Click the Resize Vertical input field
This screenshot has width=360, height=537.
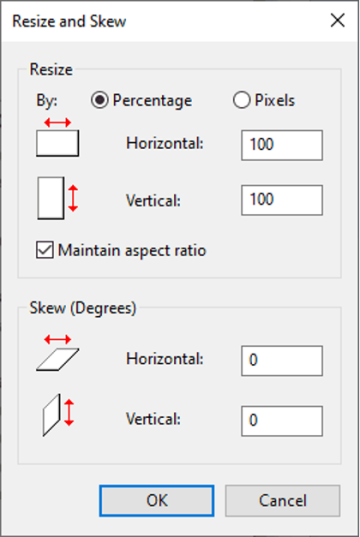[282, 200]
